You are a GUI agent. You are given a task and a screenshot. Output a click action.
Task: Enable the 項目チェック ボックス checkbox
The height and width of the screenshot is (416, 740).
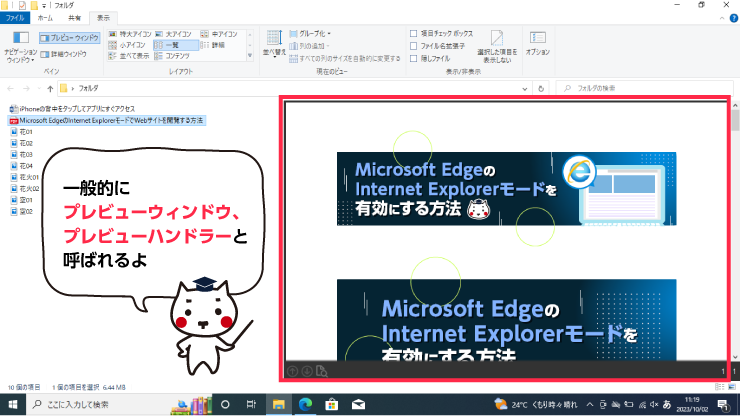click(413, 34)
